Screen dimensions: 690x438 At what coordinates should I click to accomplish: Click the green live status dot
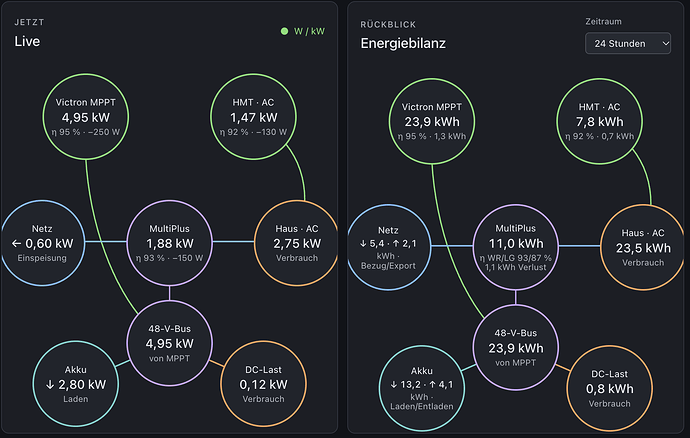click(284, 31)
